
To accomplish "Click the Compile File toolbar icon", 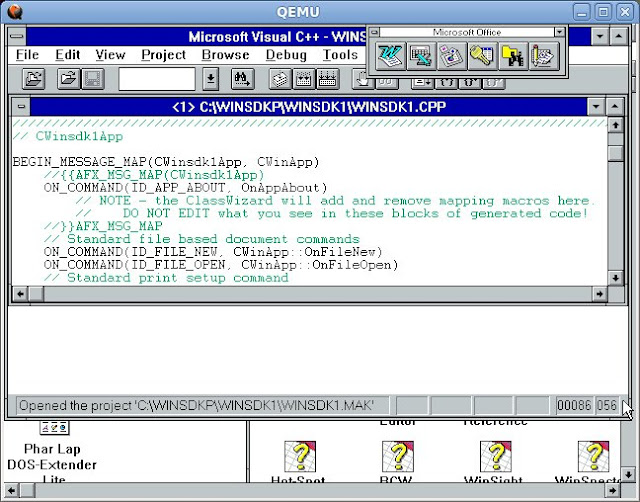I will pos(280,79).
